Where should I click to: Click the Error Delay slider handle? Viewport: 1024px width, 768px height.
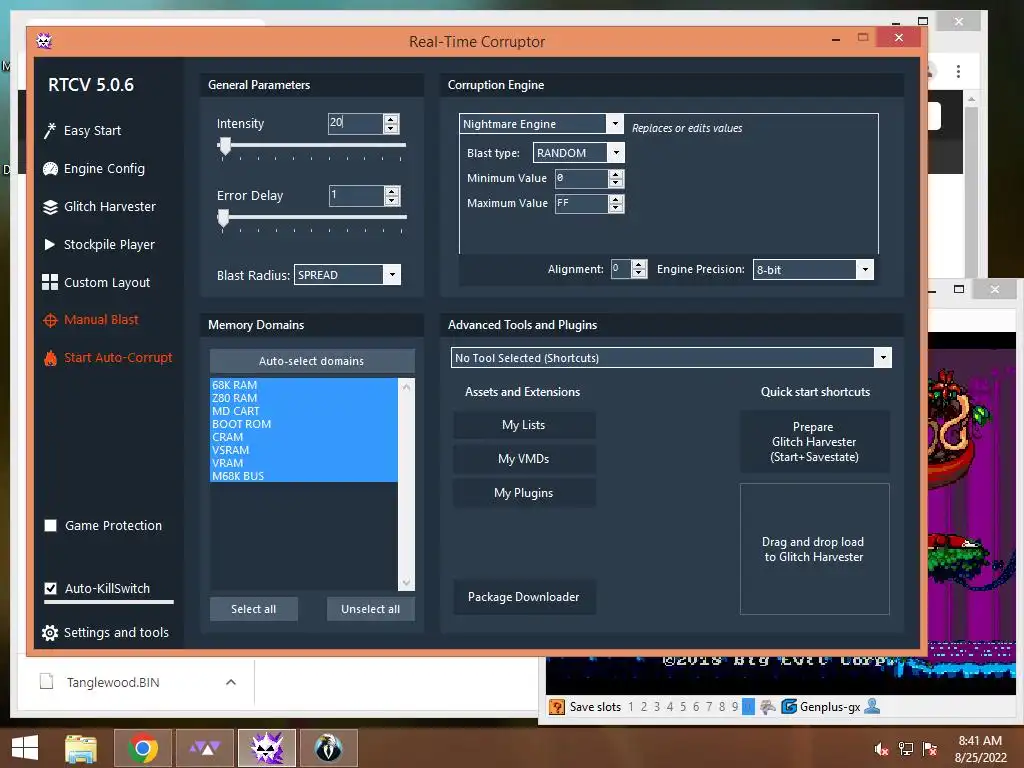coord(223,218)
